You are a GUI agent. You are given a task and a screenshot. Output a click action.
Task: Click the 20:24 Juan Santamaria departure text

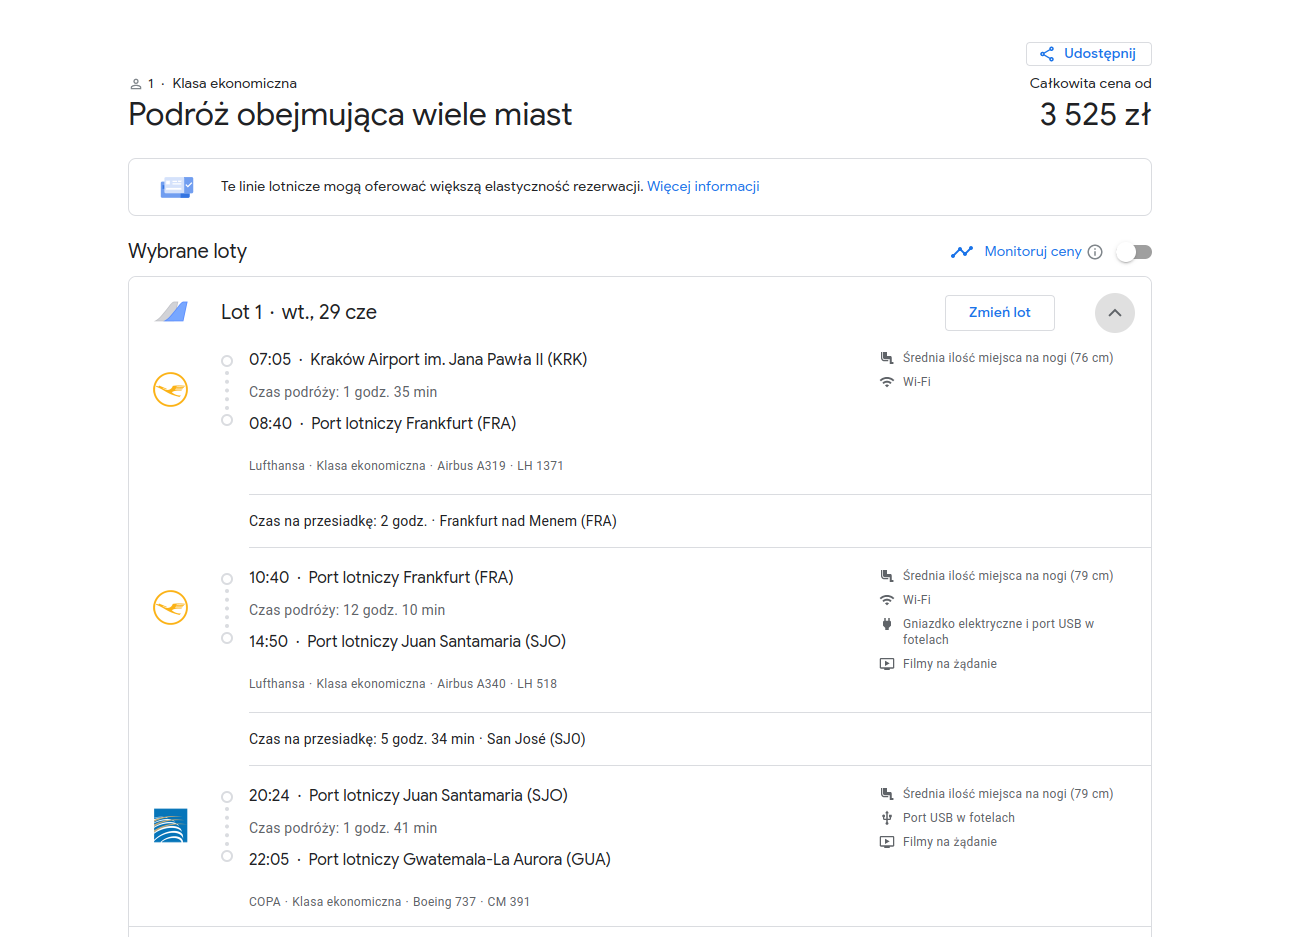click(x=408, y=796)
